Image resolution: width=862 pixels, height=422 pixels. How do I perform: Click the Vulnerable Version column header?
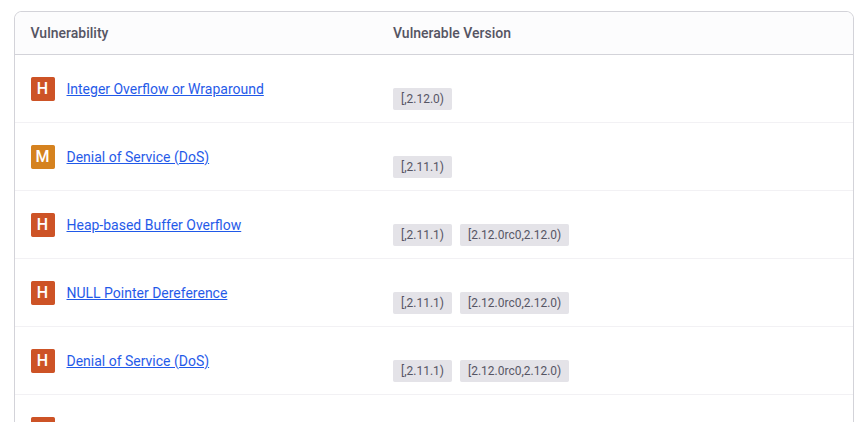click(451, 33)
